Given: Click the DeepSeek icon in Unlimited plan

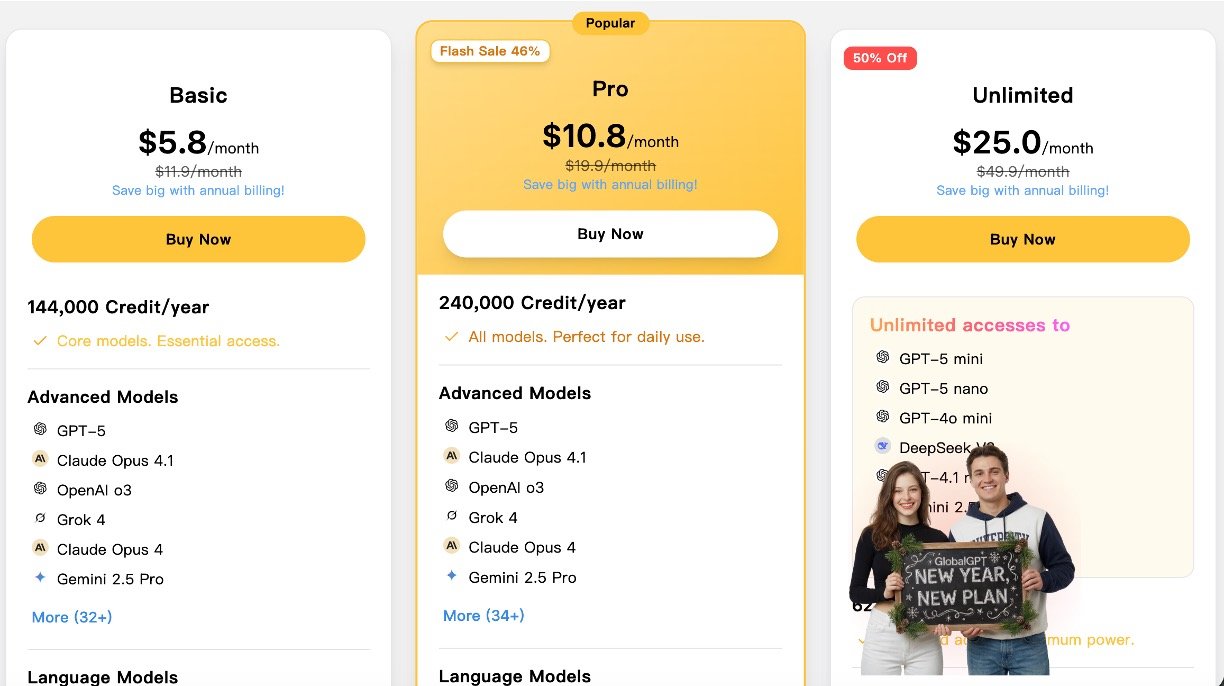Looking at the screenshot, I should [x=883, y=446].
